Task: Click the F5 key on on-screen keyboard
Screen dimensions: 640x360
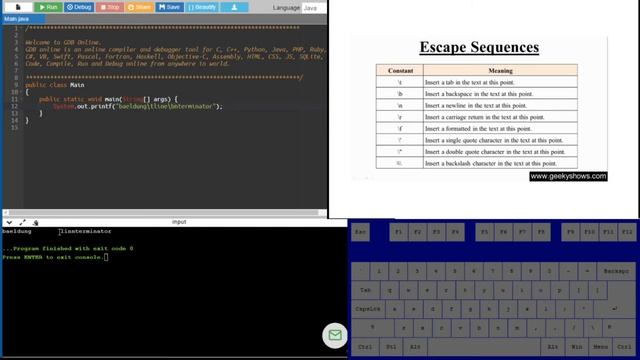Action: click(x=484, y=232)
